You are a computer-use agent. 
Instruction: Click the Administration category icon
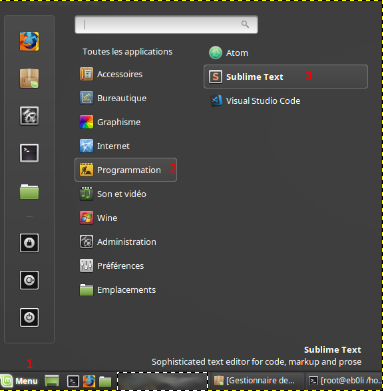[86, 242]
